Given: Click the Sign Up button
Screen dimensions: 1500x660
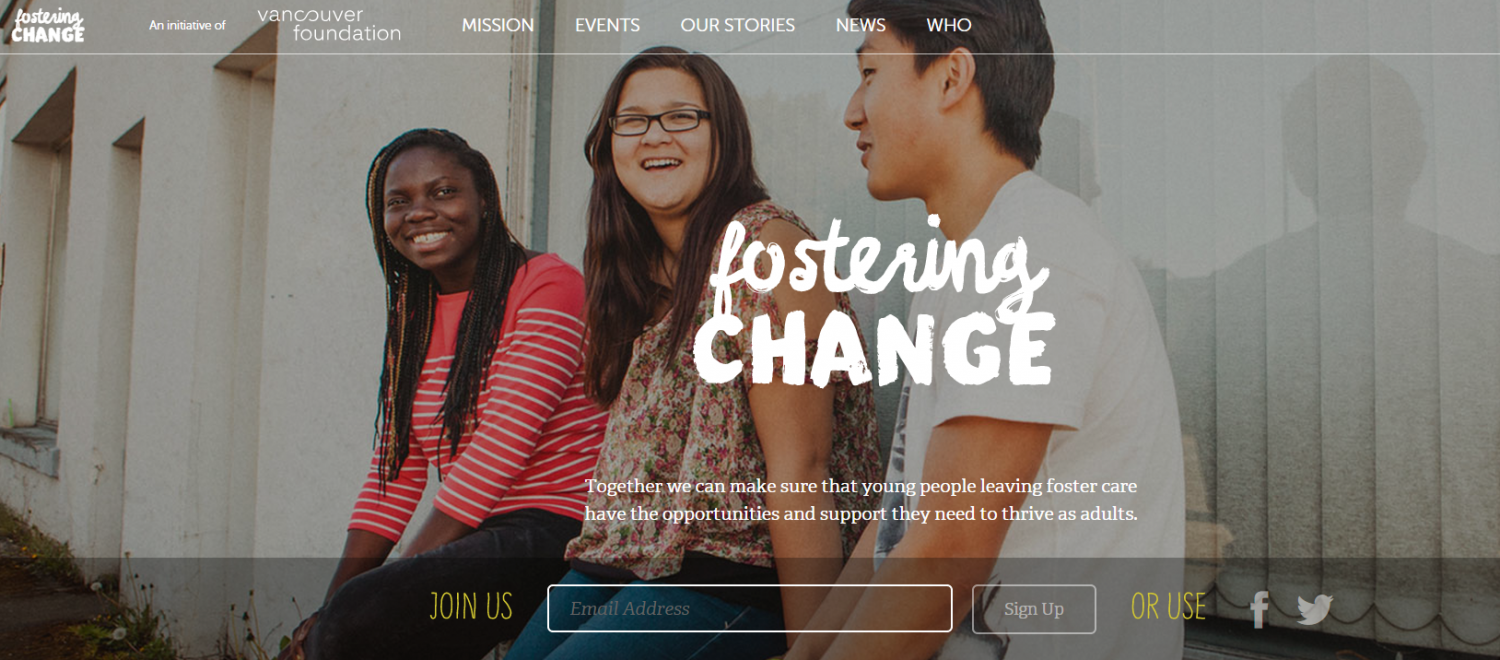Looking at the screenshot, I should point(1034,609).
